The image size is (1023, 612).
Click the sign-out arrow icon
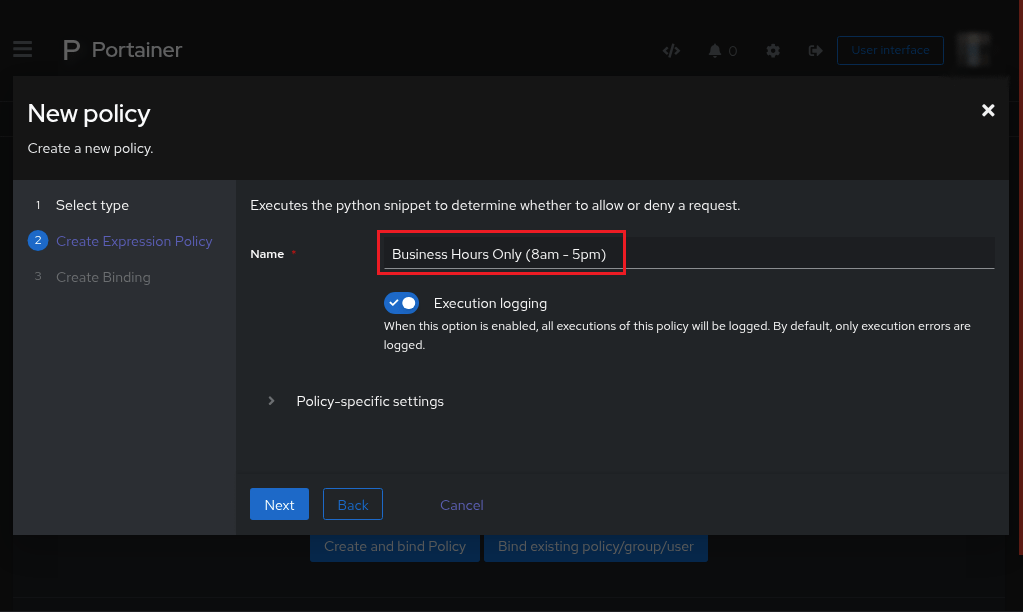pos(815,51)
